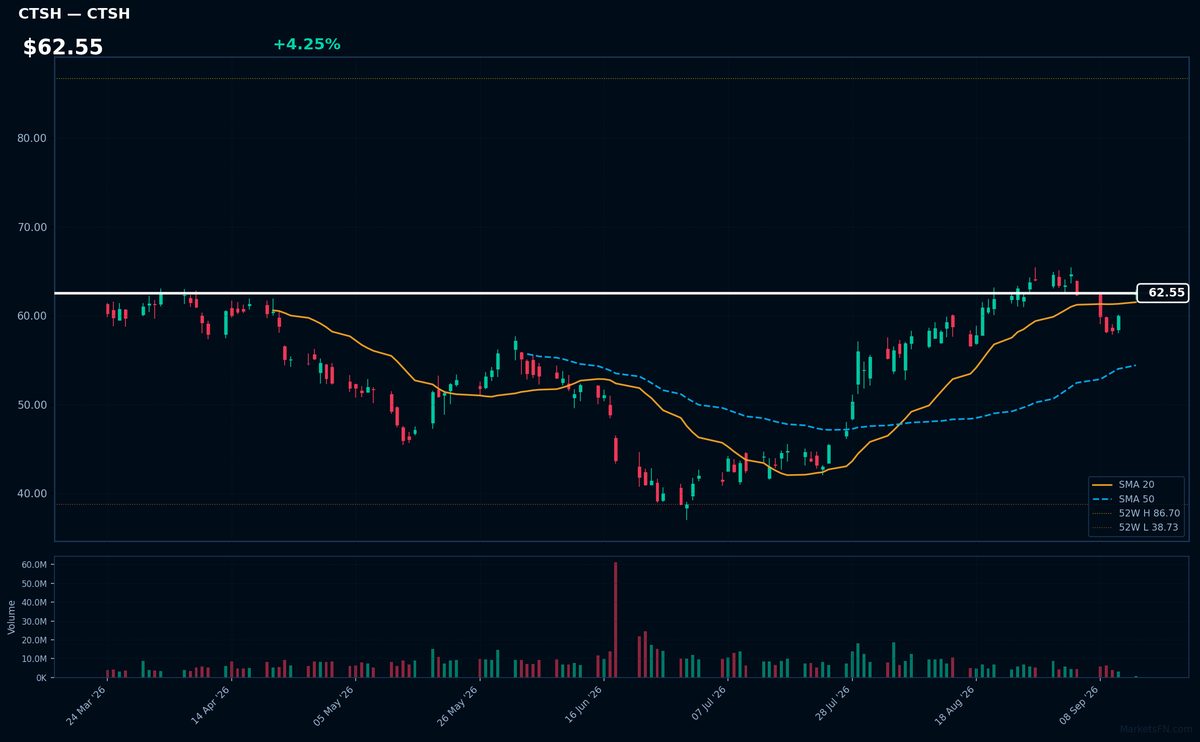The image size is (1200, 742).
Task: Click the 16 Jun '26 date label
Action: [583, 706]
